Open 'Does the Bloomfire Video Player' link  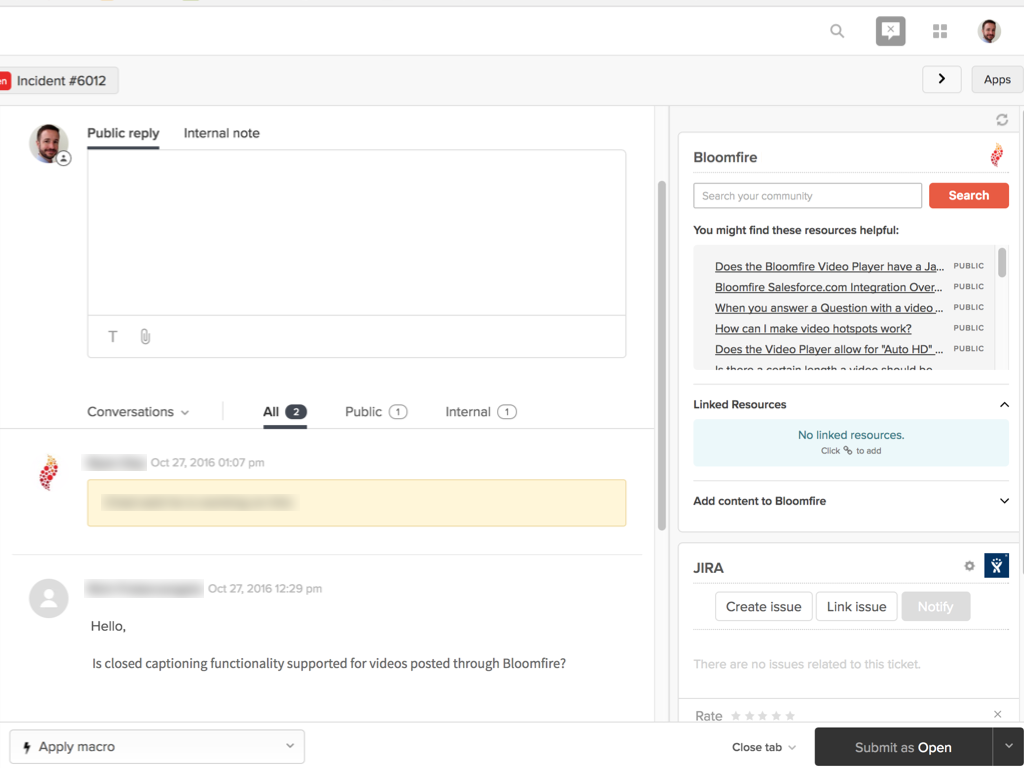point(829,266)
